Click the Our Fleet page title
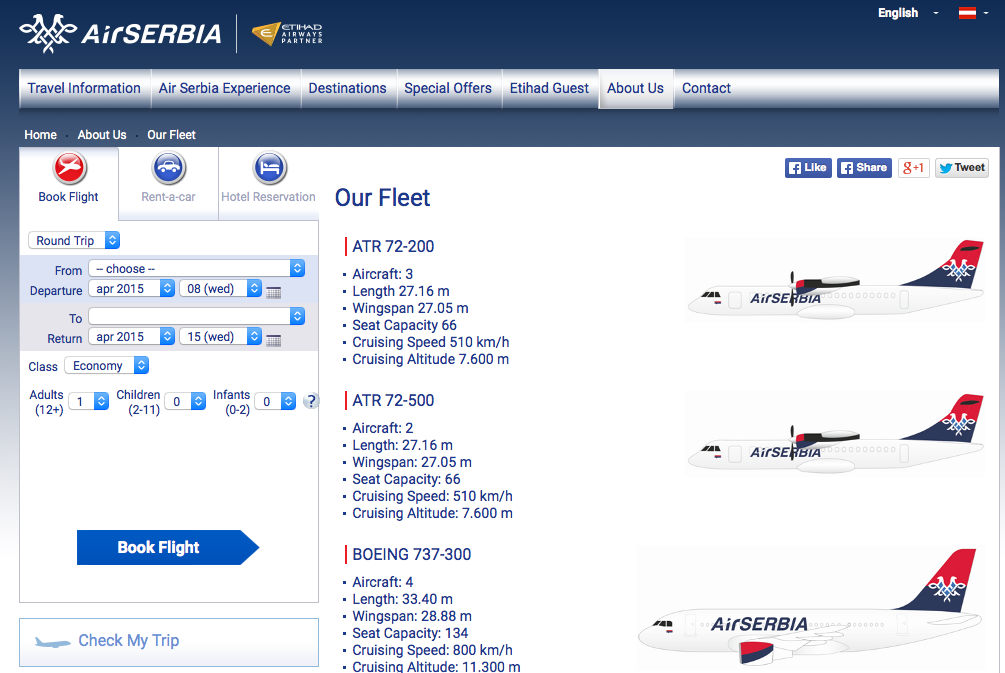The image size is (1005, 673). click(x=383, y=197)
